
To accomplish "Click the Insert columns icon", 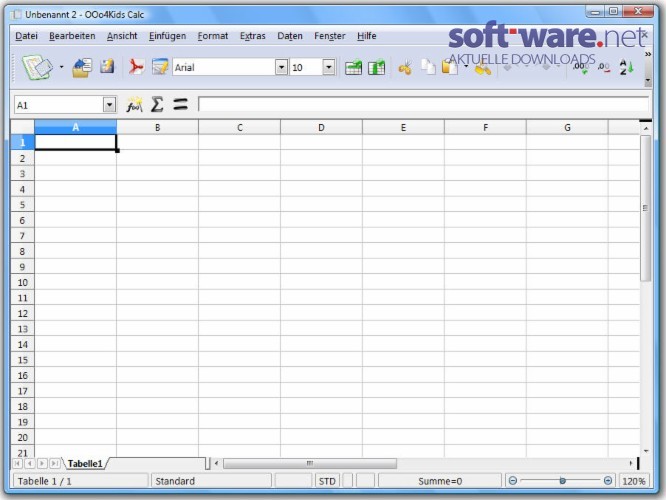I will 376,67.
